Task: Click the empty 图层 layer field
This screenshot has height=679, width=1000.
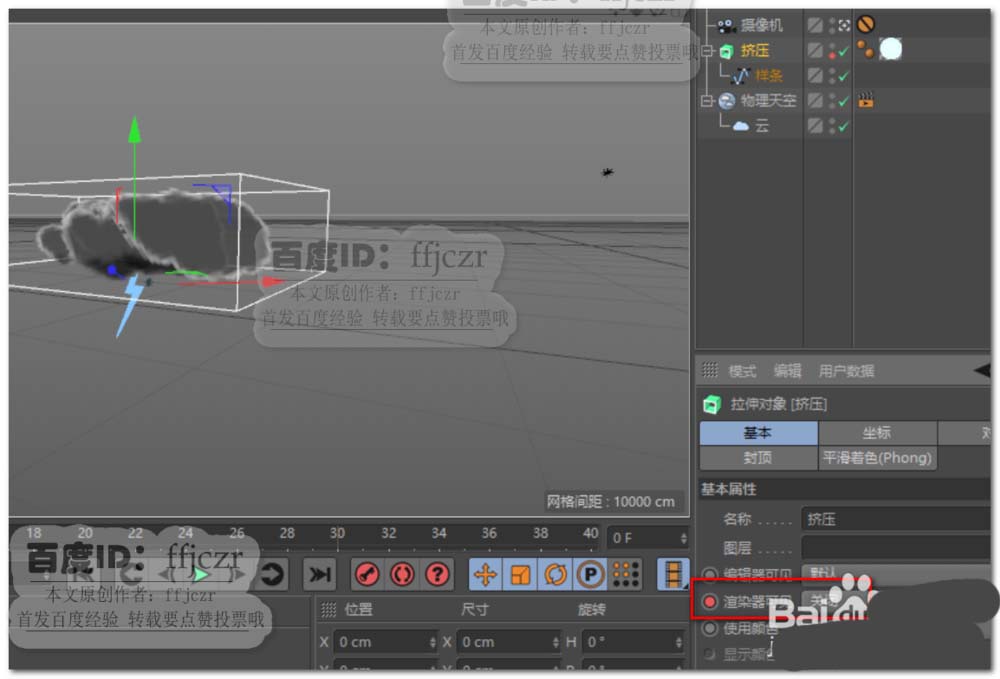Action: click(x=896, y=547)
